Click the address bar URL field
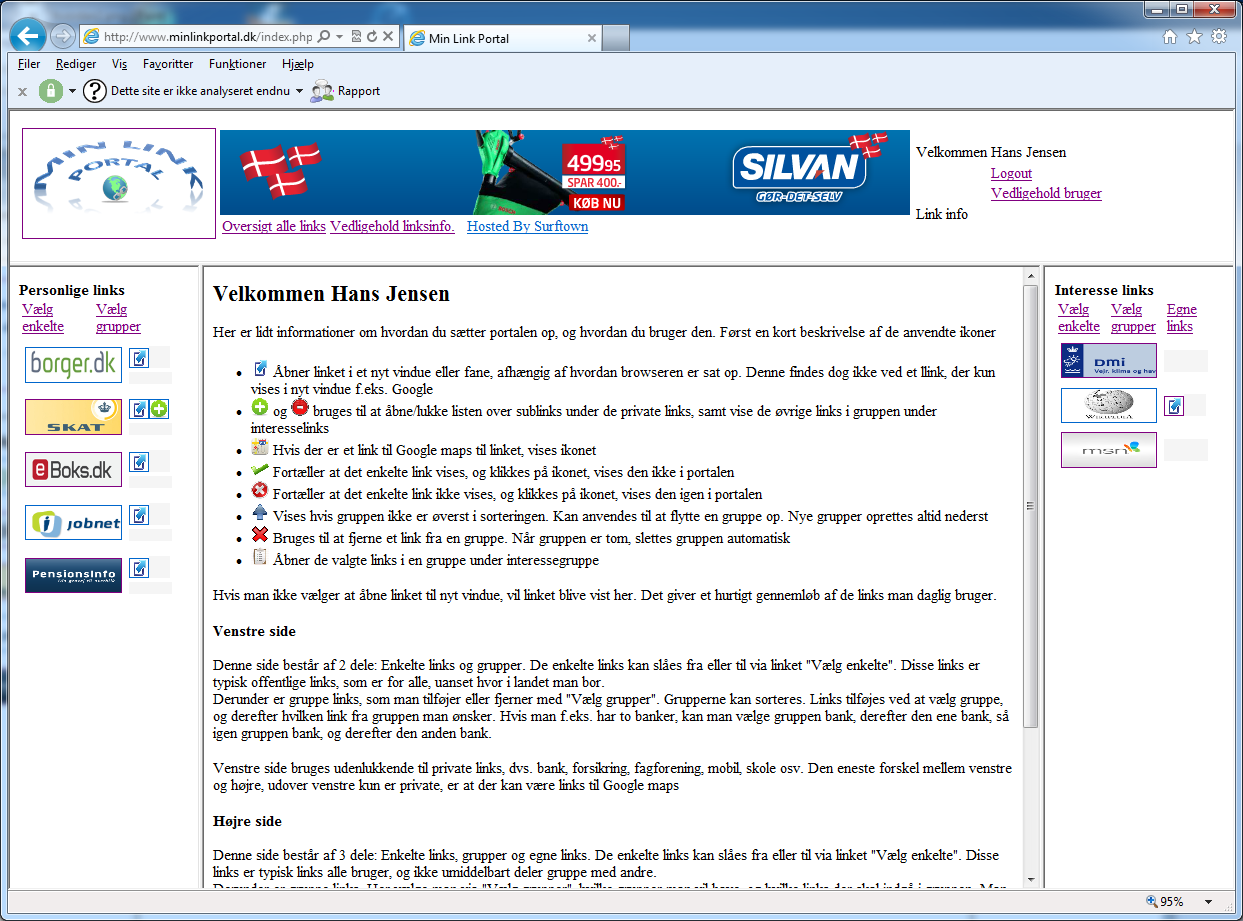This screenshot has height=921, width=1243. click(208, 37)
